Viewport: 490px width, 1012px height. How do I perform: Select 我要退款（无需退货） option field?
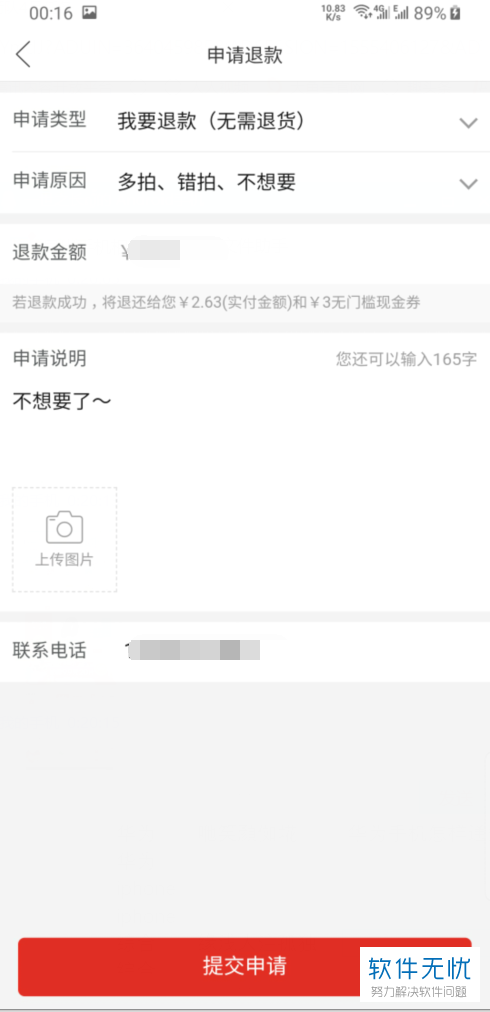[x=210, y=121]
